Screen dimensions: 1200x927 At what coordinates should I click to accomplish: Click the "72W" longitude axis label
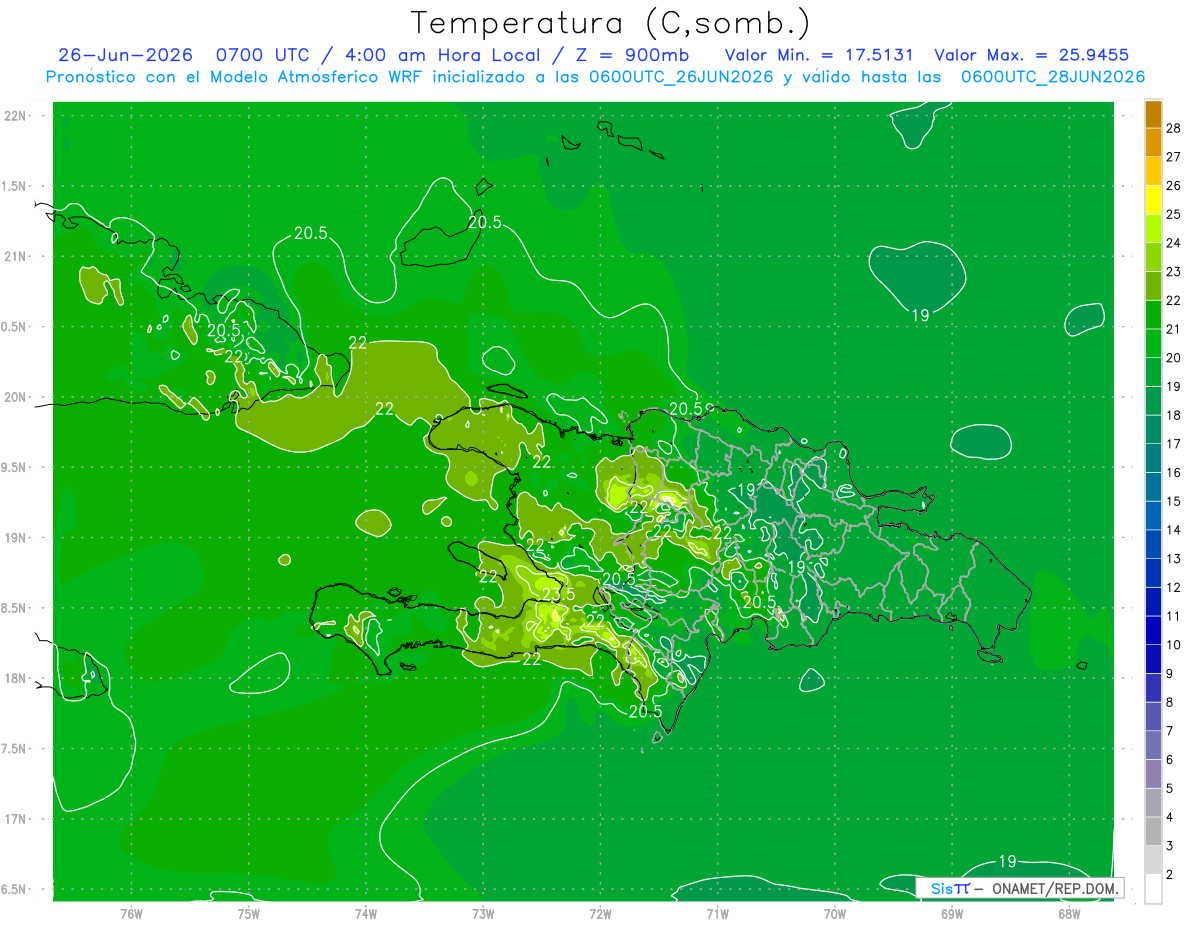[600, 913]
